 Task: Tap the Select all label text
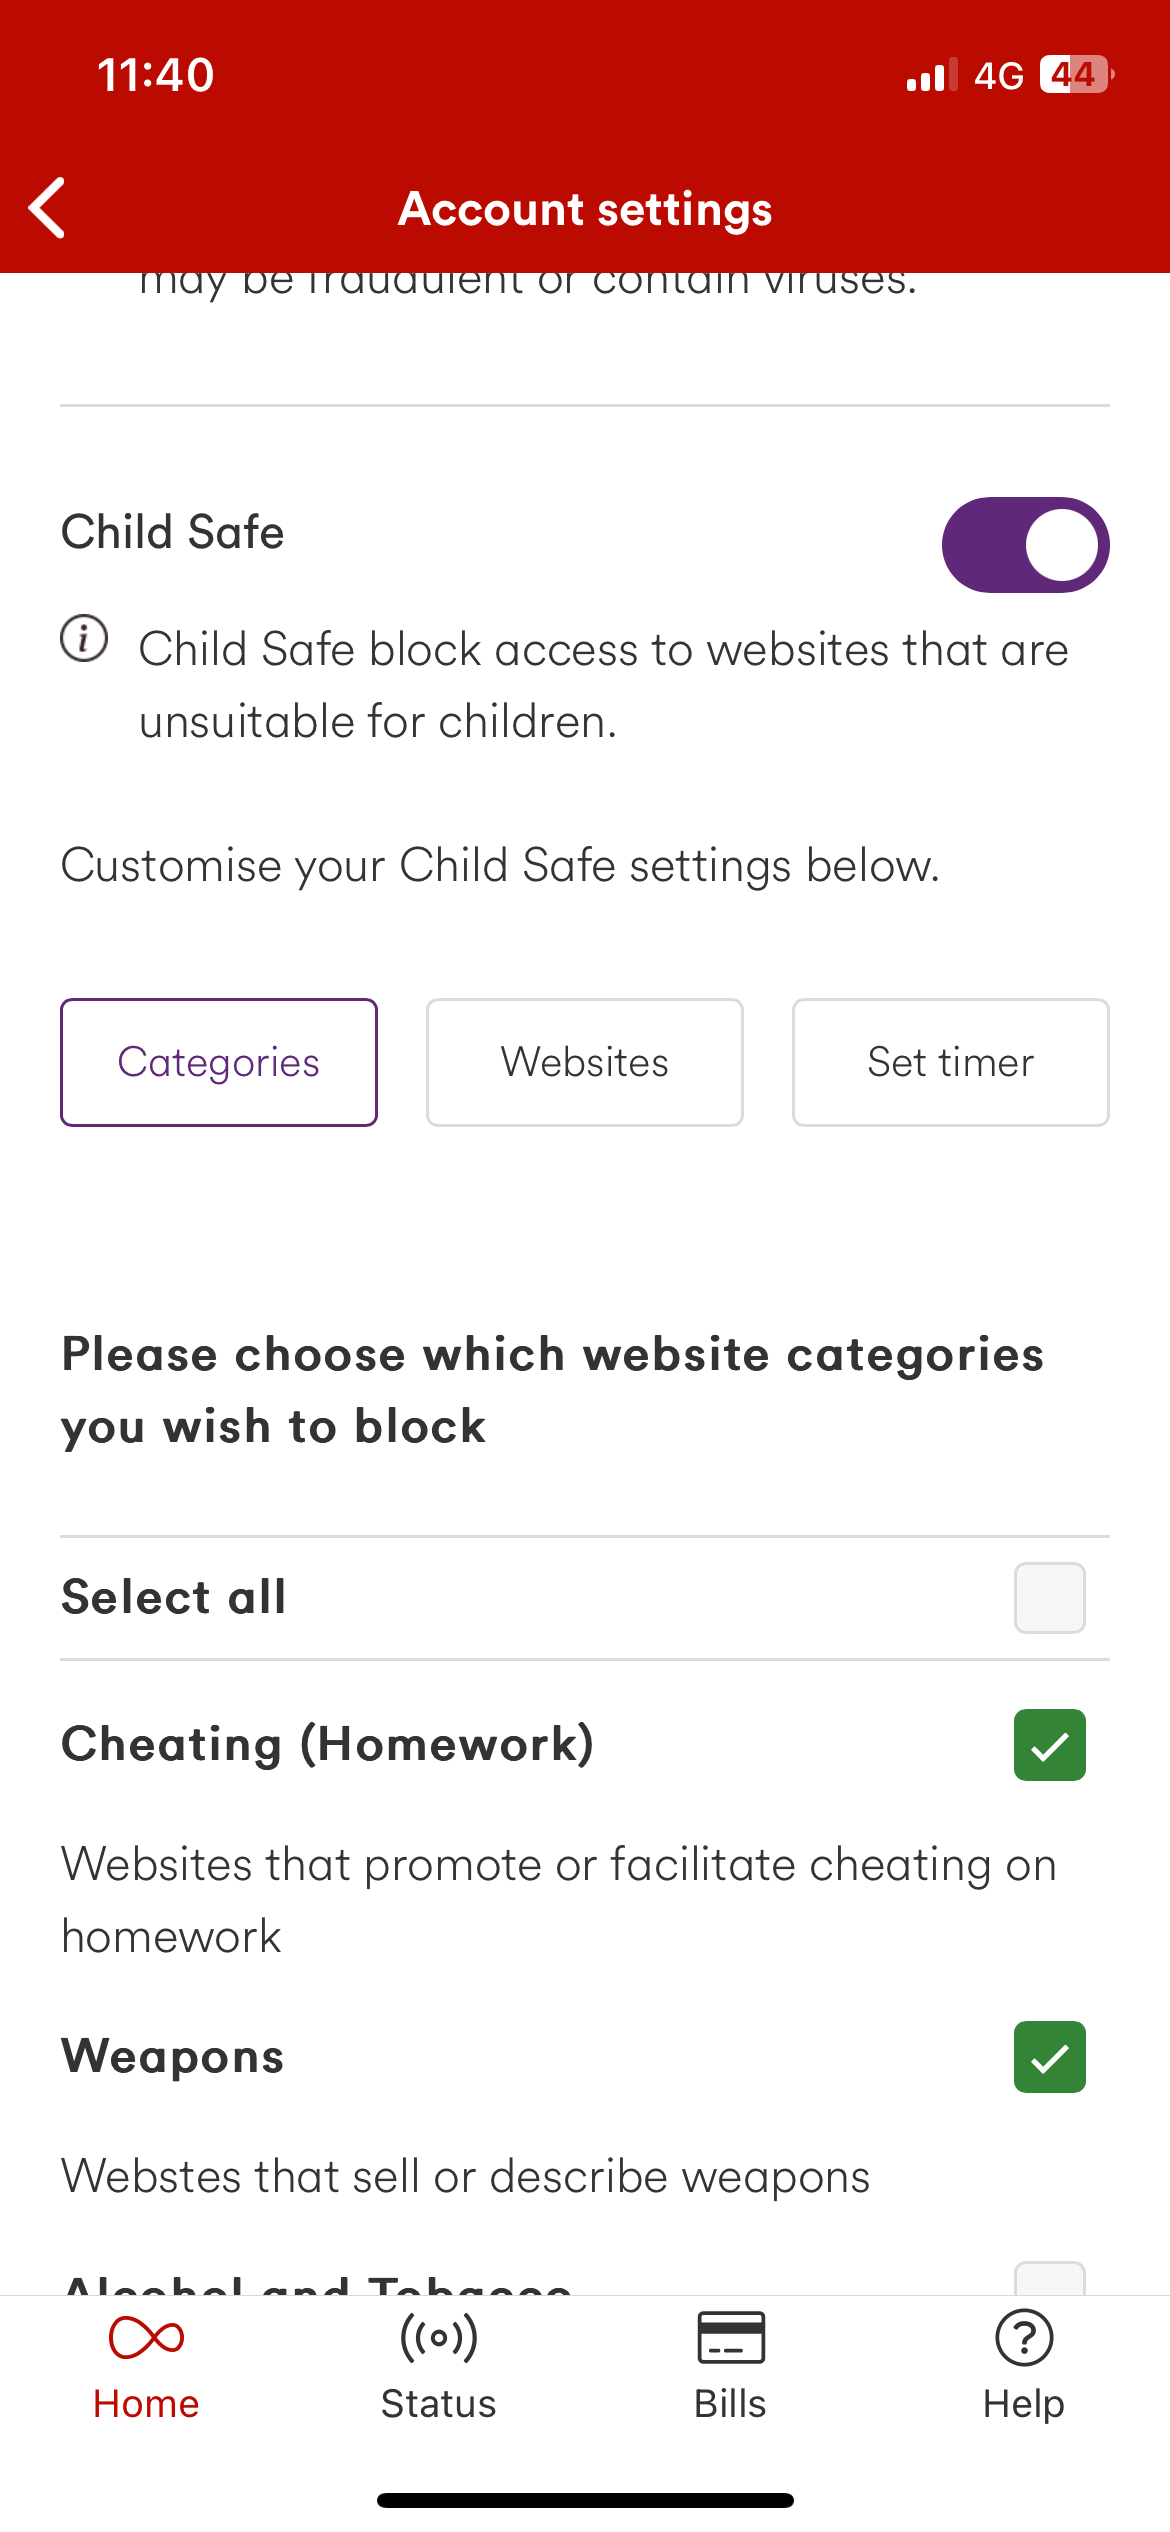(174, 1597)
